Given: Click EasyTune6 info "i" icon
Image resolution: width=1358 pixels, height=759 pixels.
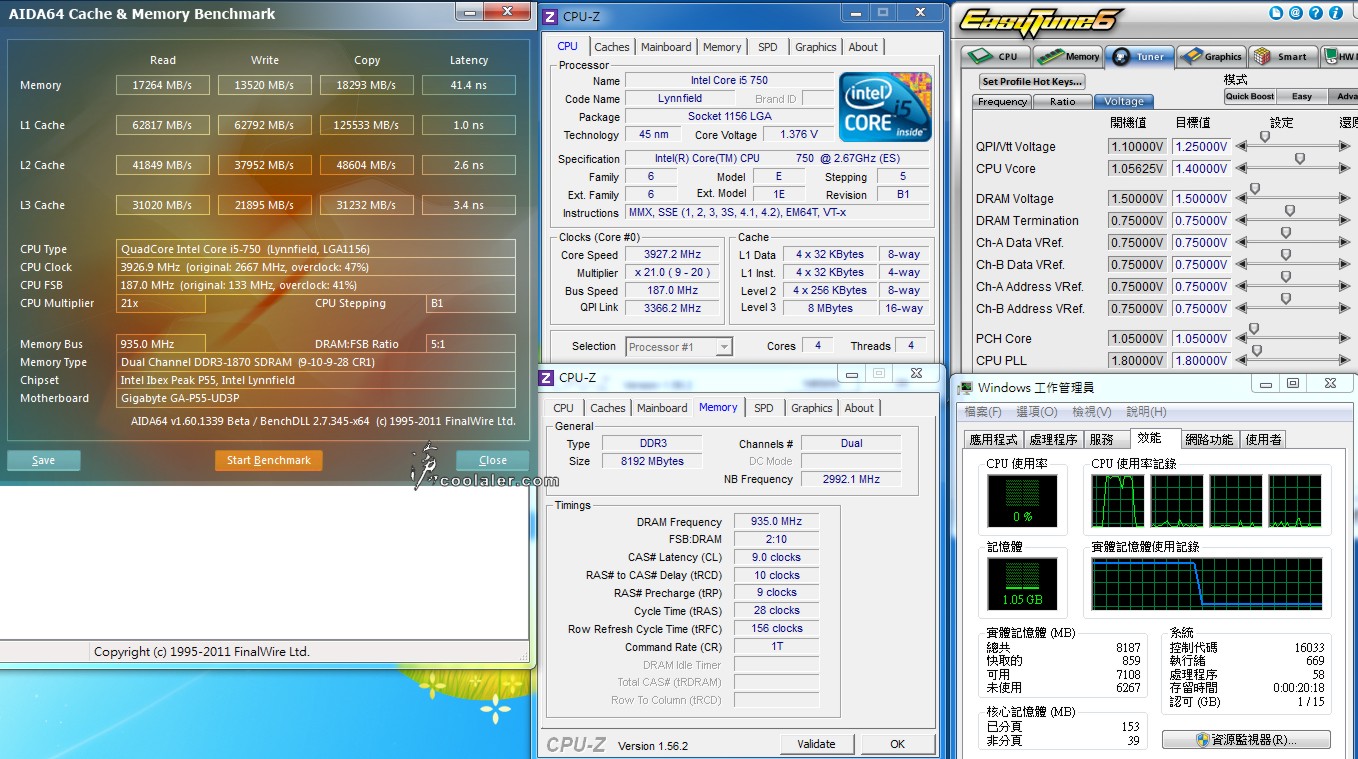Looking at the screenshot, I should pos(1336,13).
